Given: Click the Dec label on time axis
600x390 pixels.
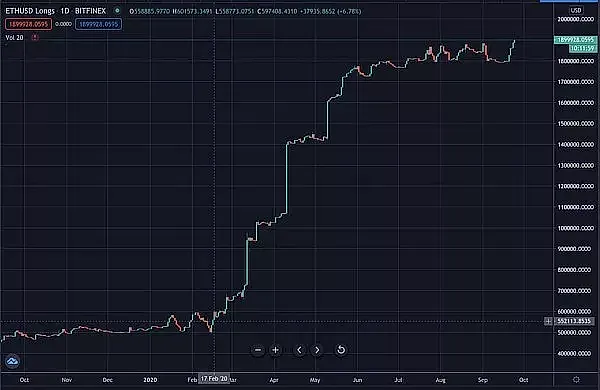Looking at the screenshot, I should [108, 380].
